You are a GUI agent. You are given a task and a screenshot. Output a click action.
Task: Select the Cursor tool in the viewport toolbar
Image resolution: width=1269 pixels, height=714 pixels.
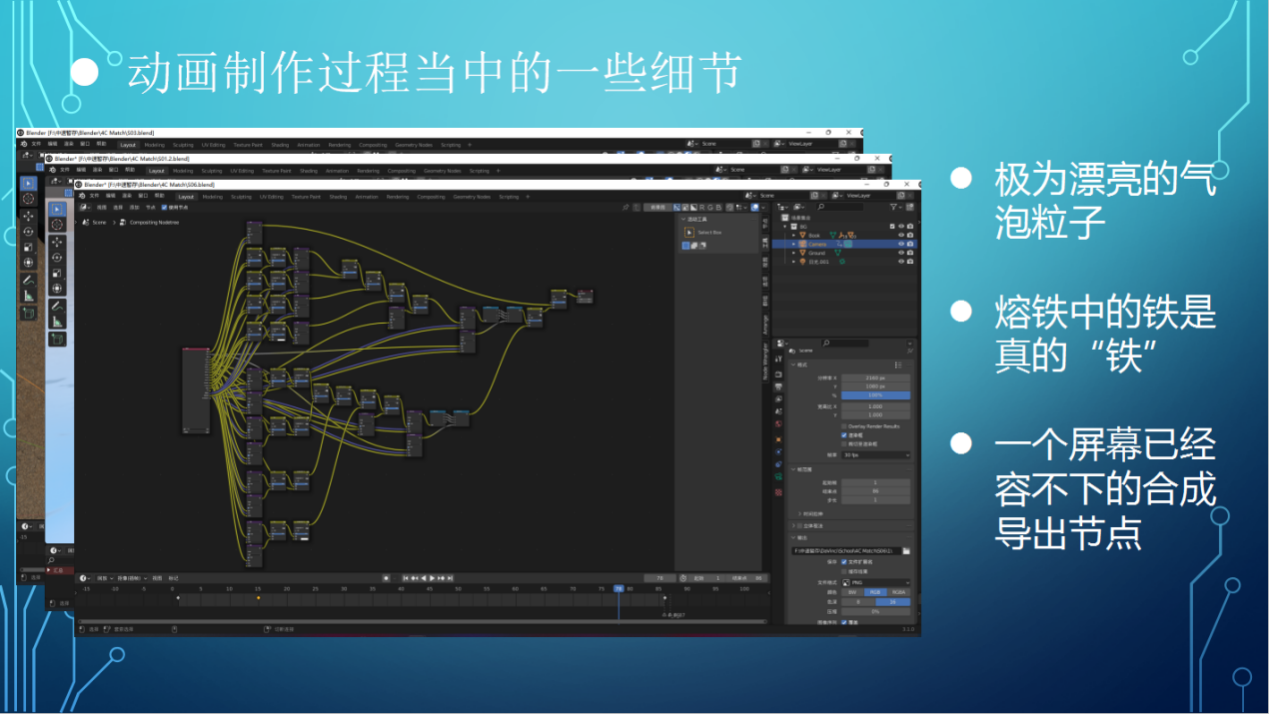[58, 225]
